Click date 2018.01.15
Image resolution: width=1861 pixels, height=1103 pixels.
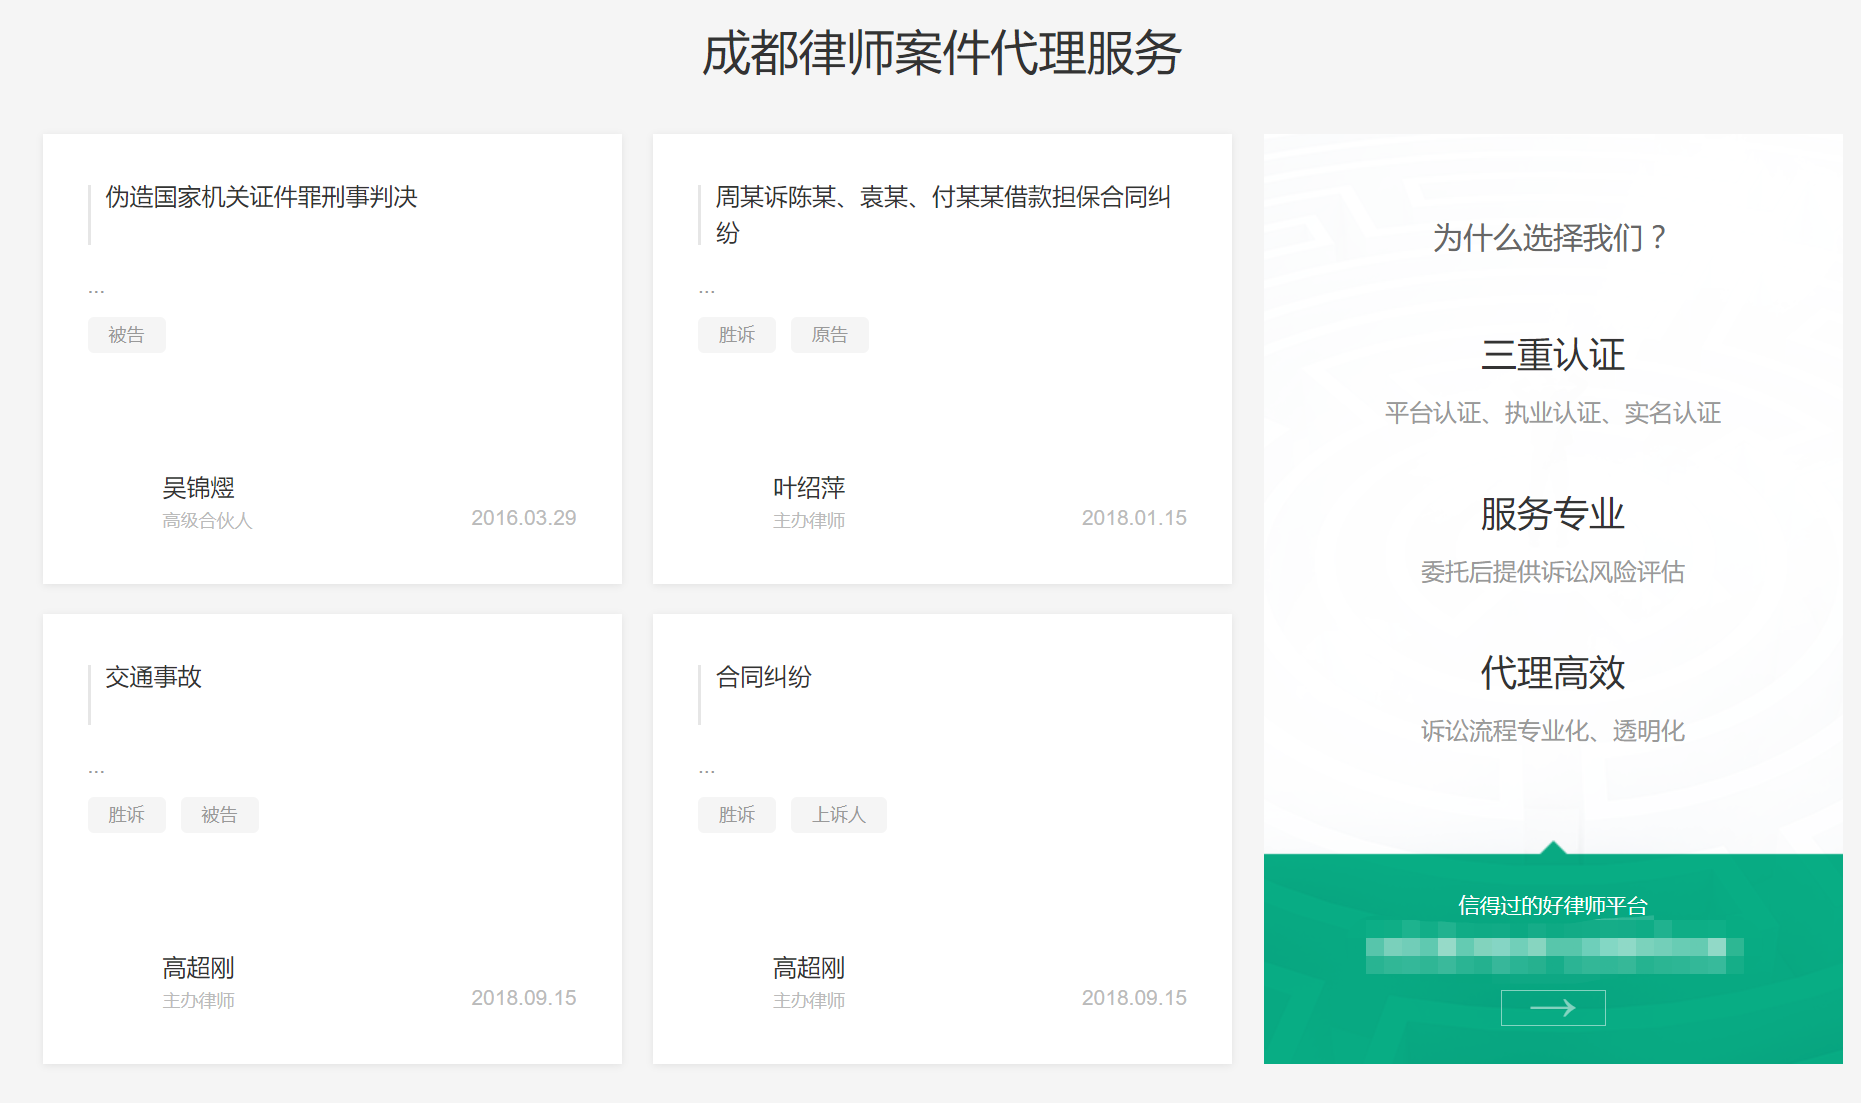(x=1134, y=518)
